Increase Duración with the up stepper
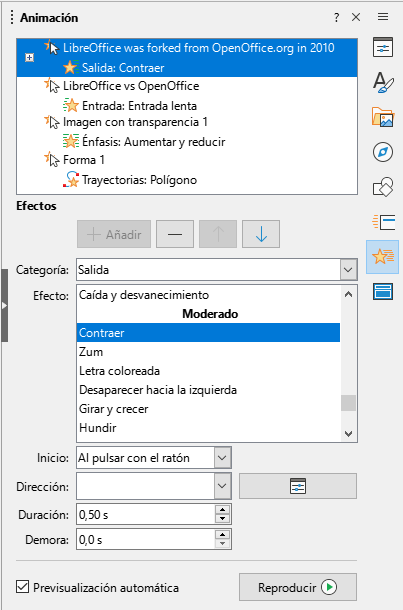This screenshot has height=610, width=403. click(222, 510)
